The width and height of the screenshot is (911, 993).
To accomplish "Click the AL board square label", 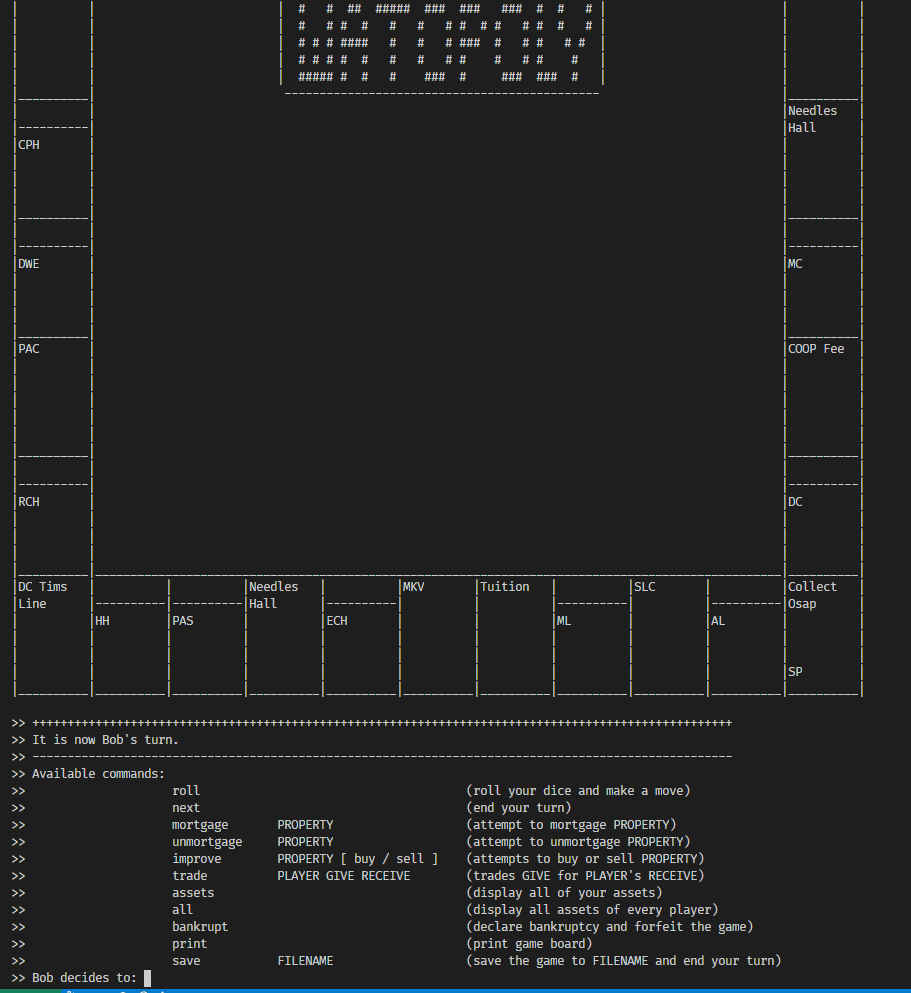I will (x=718, y=621).
